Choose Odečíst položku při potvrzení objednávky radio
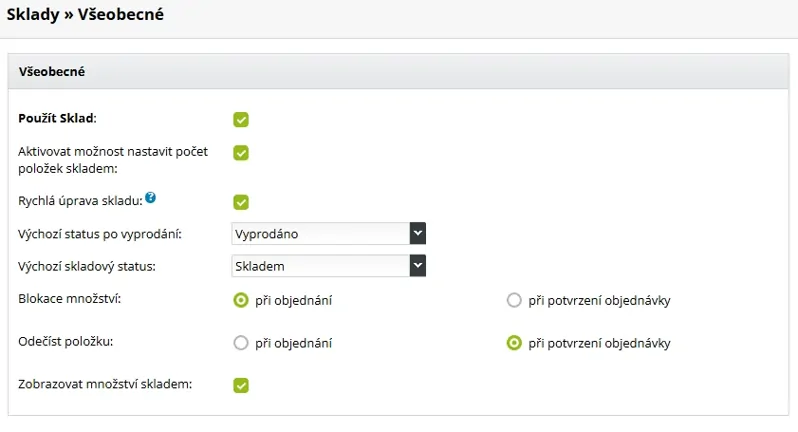Viewport: 798px width, 432px height. pos(514,343)
